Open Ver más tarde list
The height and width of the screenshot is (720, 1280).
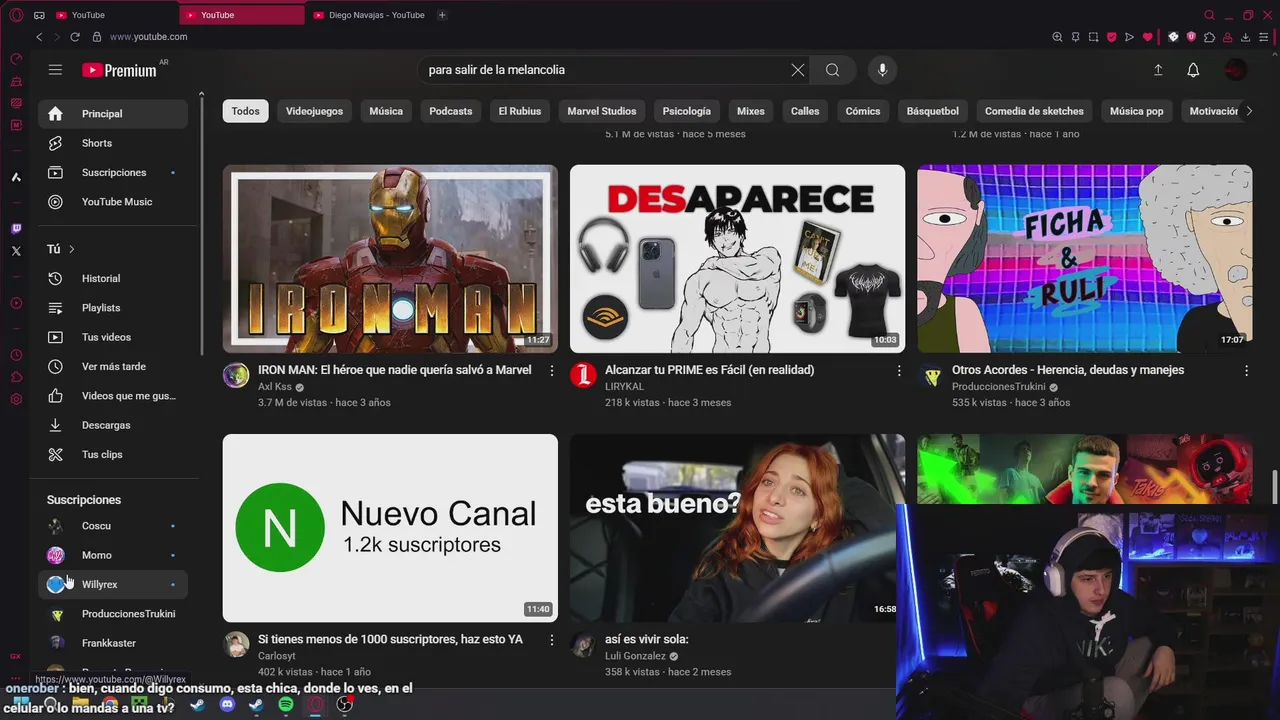[113, 366]
